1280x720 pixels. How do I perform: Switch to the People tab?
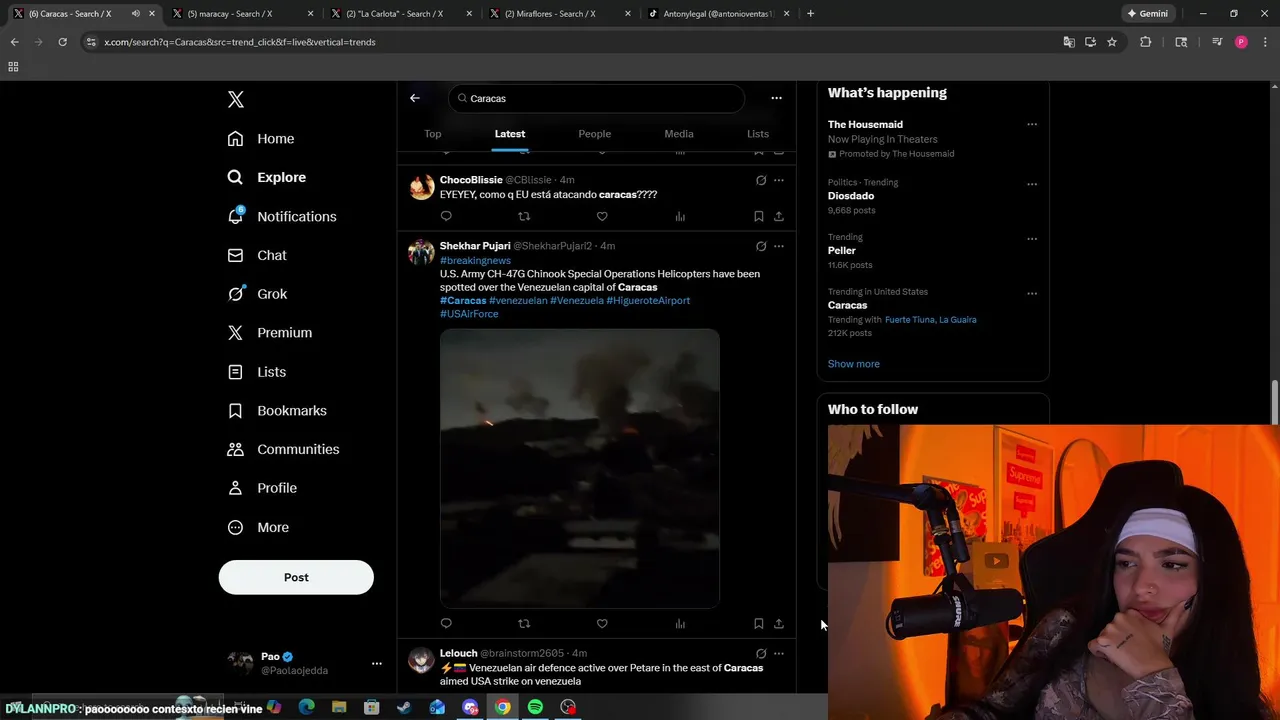point(594,133)
